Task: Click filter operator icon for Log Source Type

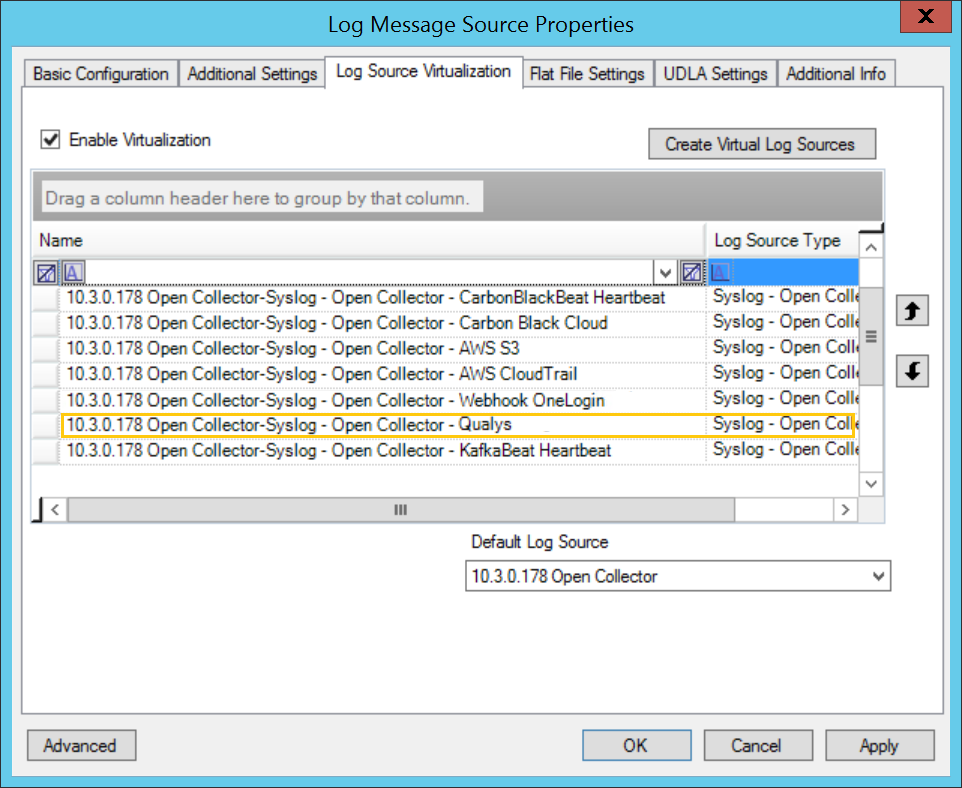Action: (720, 272)
